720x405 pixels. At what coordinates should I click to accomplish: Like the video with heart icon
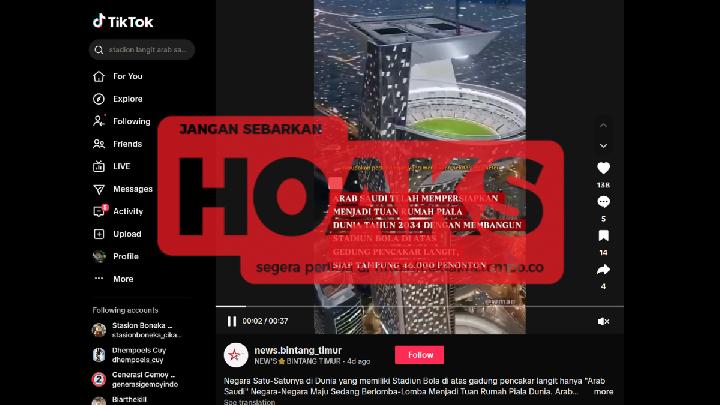tap(603, 168)
